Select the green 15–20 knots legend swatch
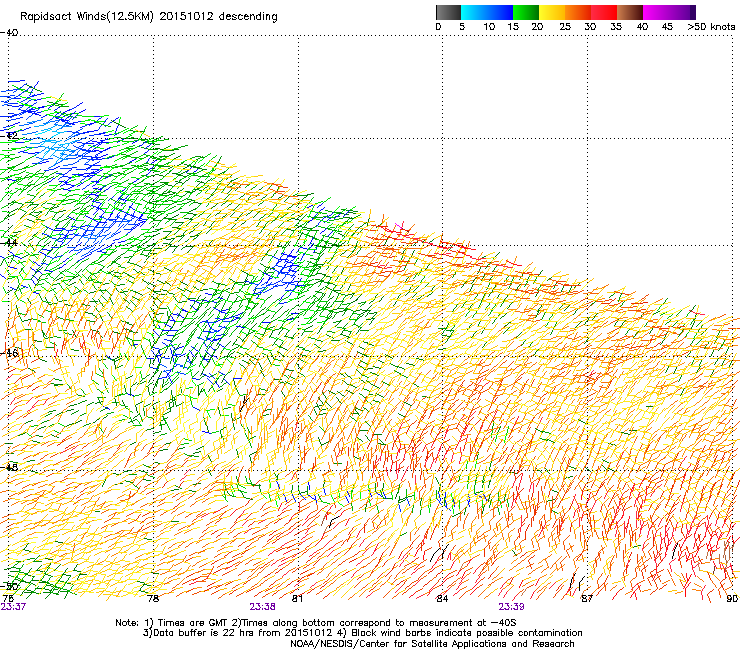This screenshot has width=740, height=650. tap(526, 12)
